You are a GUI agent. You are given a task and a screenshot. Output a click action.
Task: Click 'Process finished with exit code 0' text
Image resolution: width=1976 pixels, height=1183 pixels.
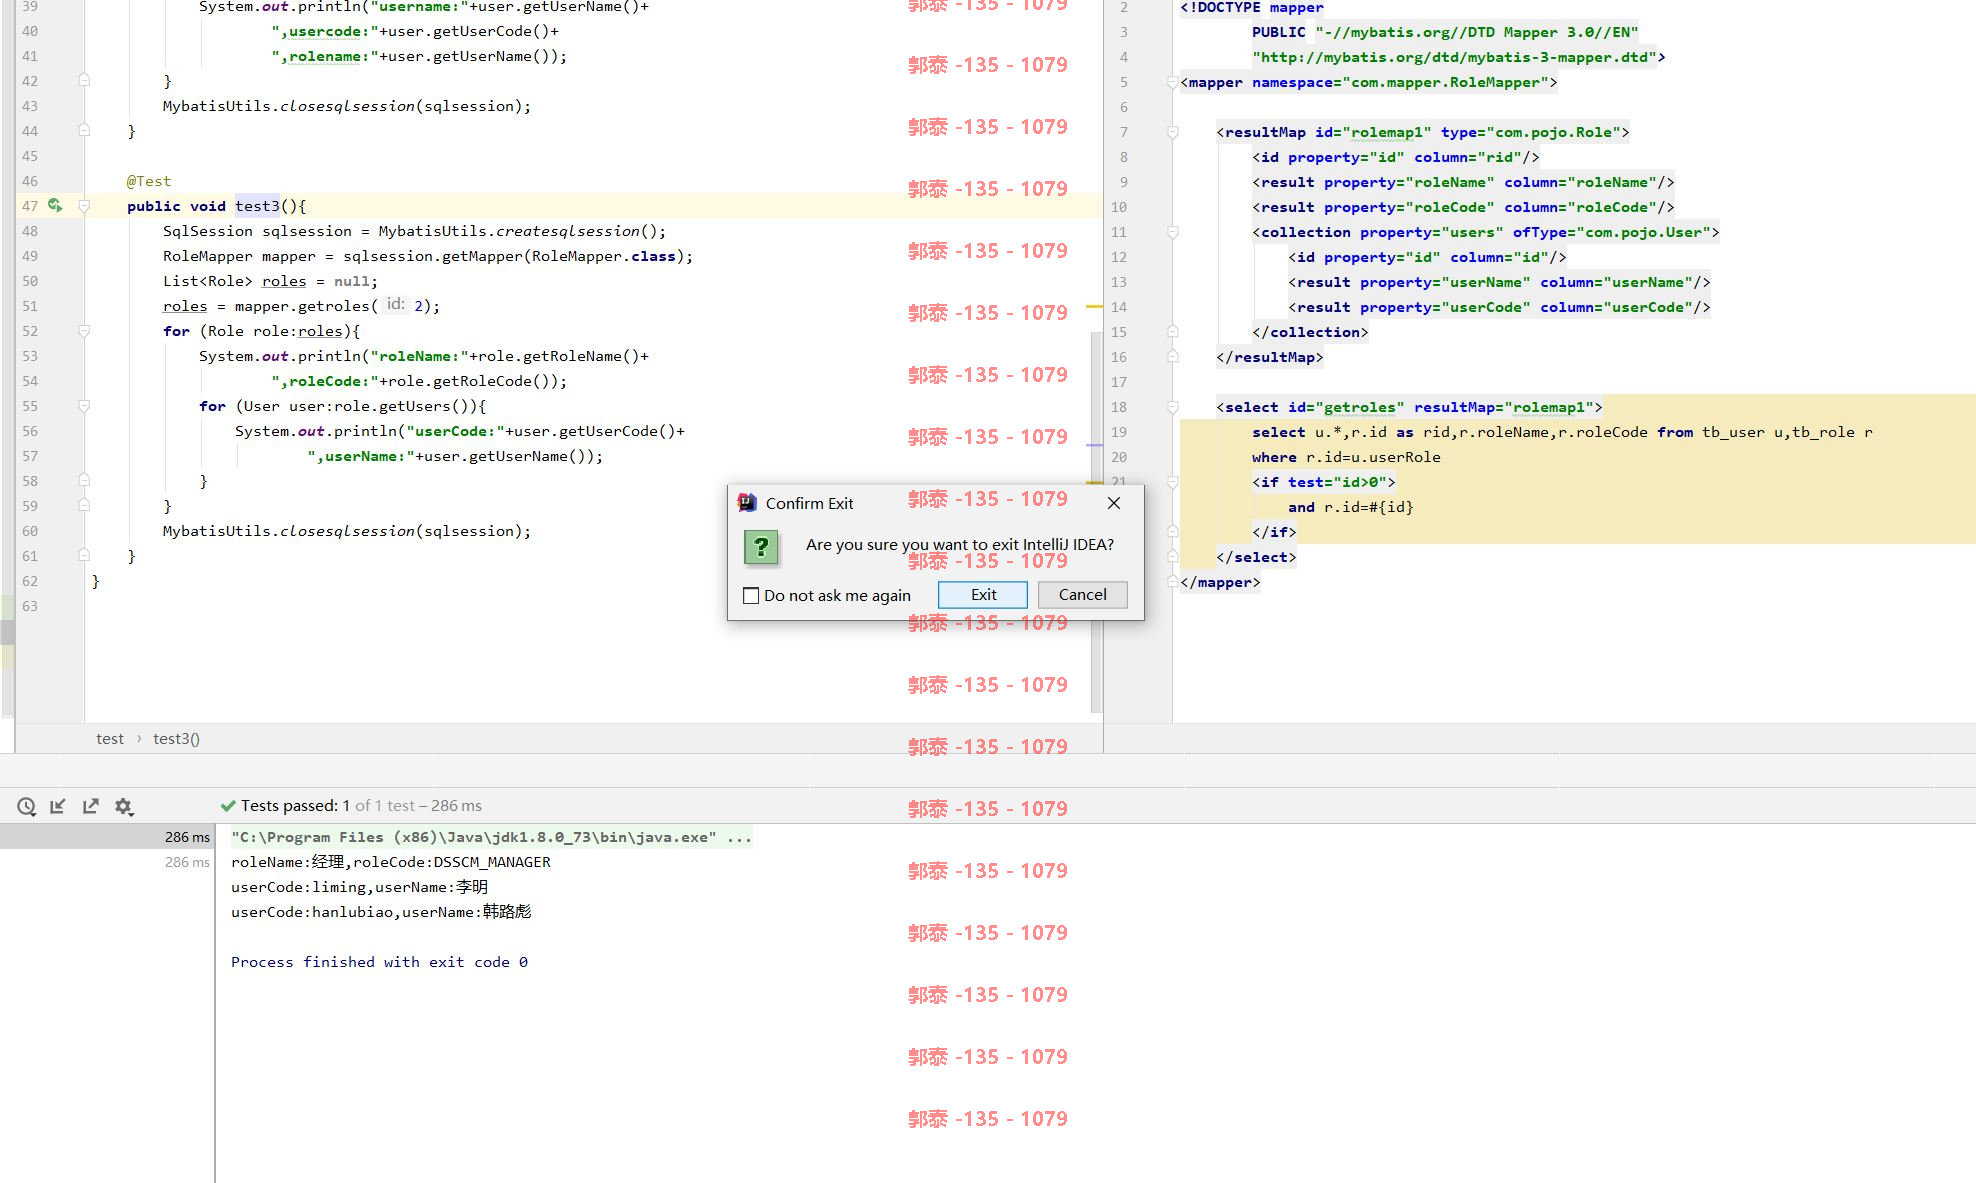coord(379,962)
